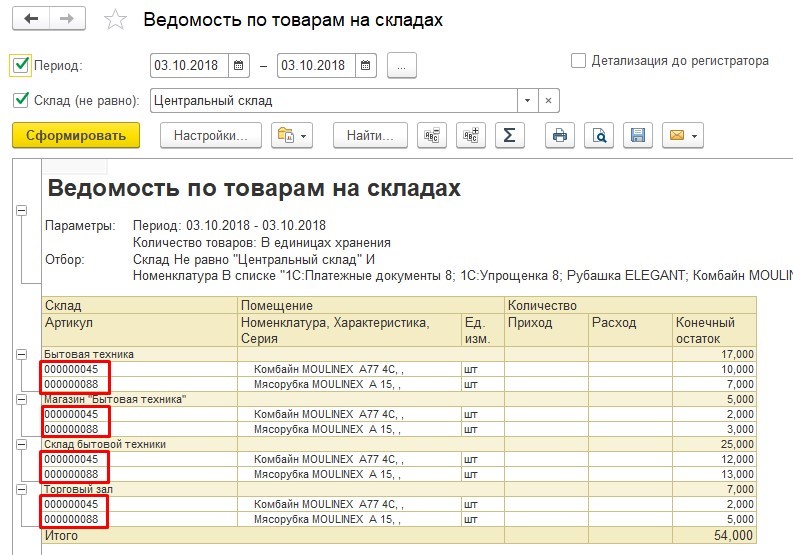Toggle the Склад (не равно) checkbox
The image size is (793, 555).
click(21, 100)
